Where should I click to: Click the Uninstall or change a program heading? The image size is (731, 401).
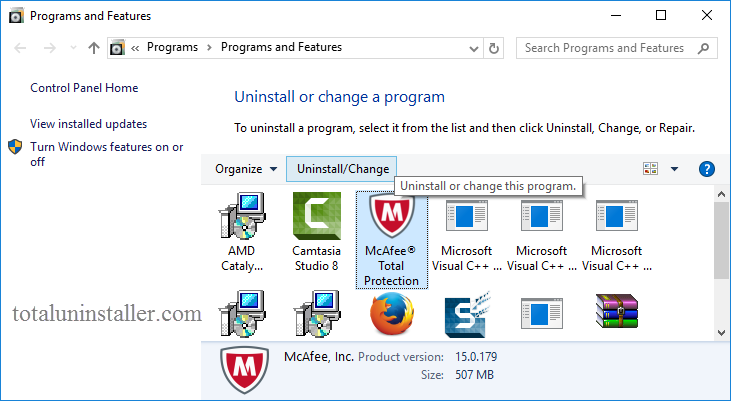tap(339, 97)
